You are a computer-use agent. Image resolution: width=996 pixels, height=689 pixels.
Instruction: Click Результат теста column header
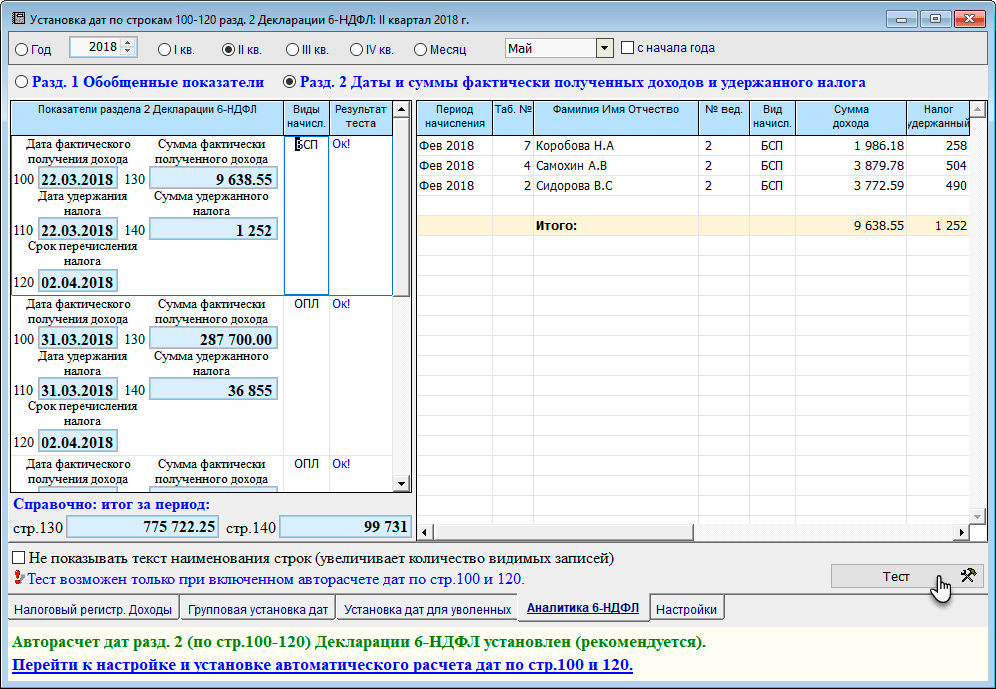tap(360, 117)
